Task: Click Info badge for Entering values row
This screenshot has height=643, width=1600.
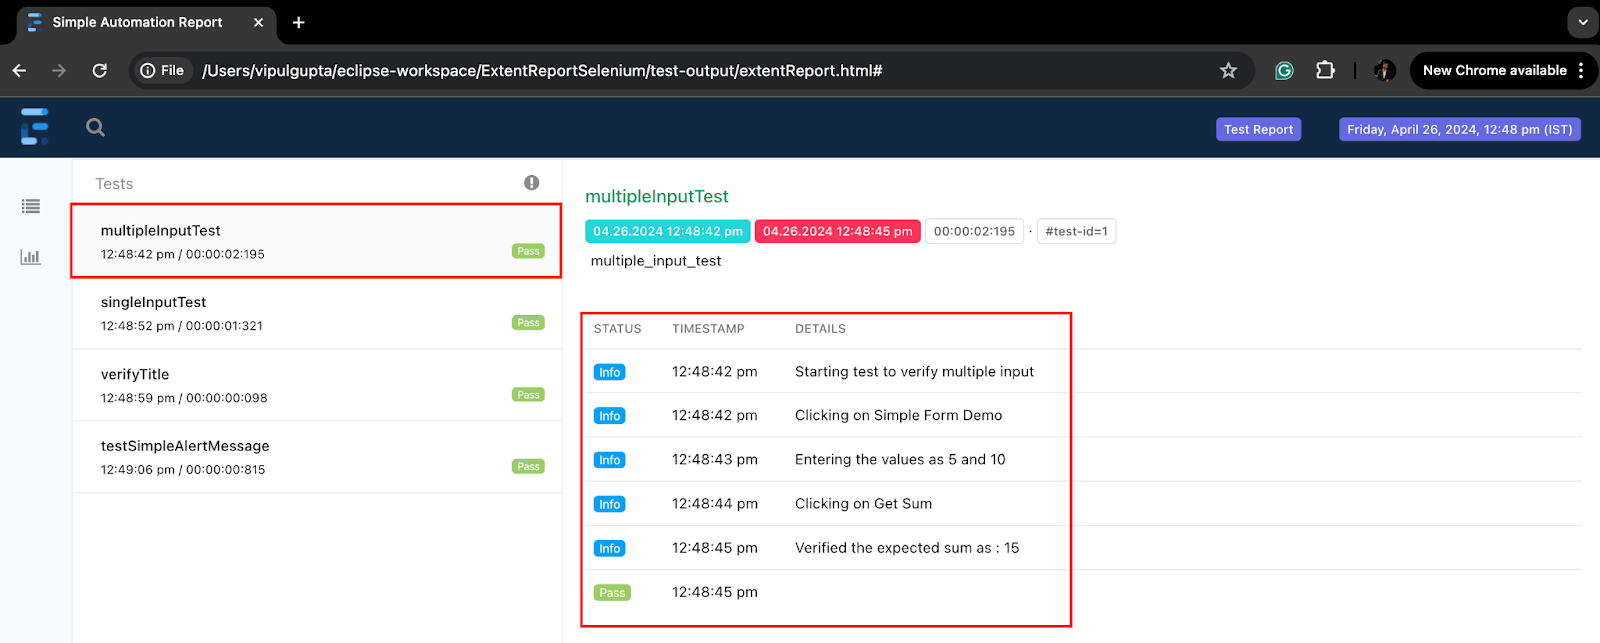Action: click(x=609, y=460)
